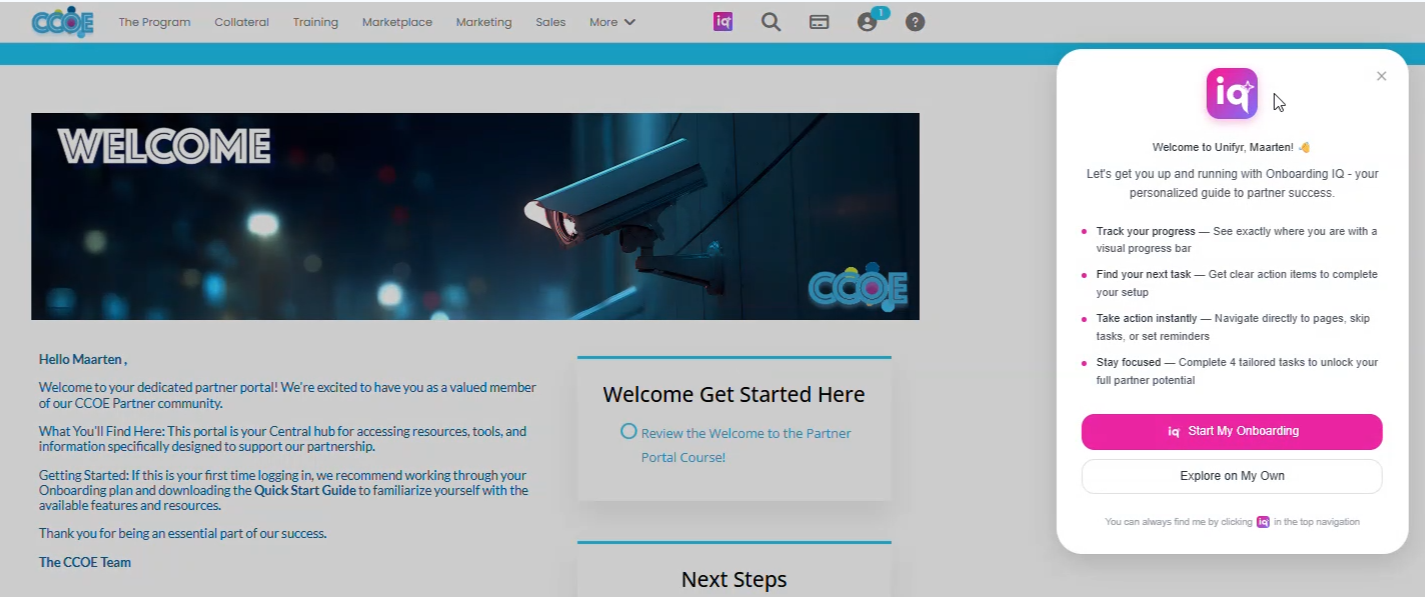Click the Welcome Get Started Here heading

[x=733, y=394]
